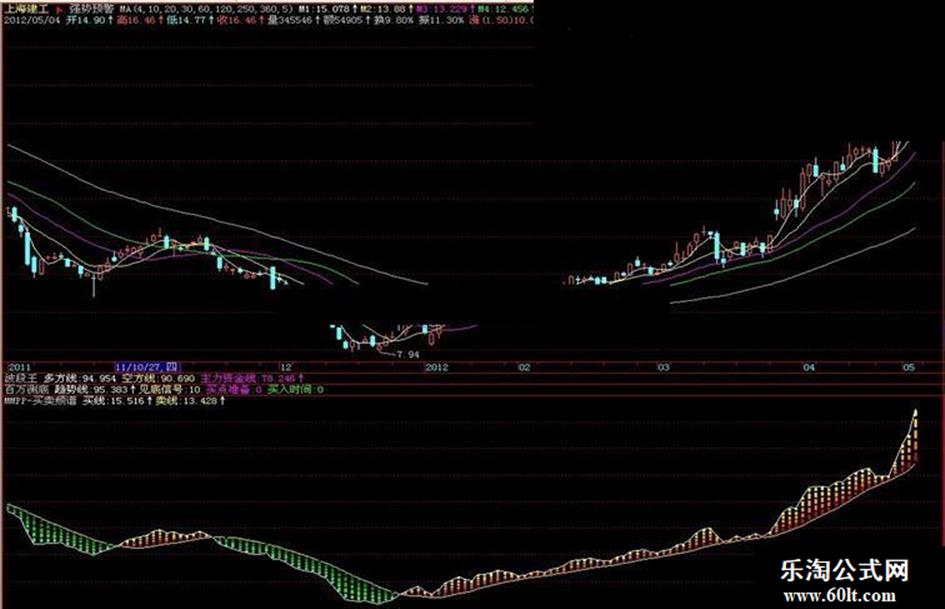Click the 2011 label on time axis
The image size is (945, 609).
tap(20, 367)
